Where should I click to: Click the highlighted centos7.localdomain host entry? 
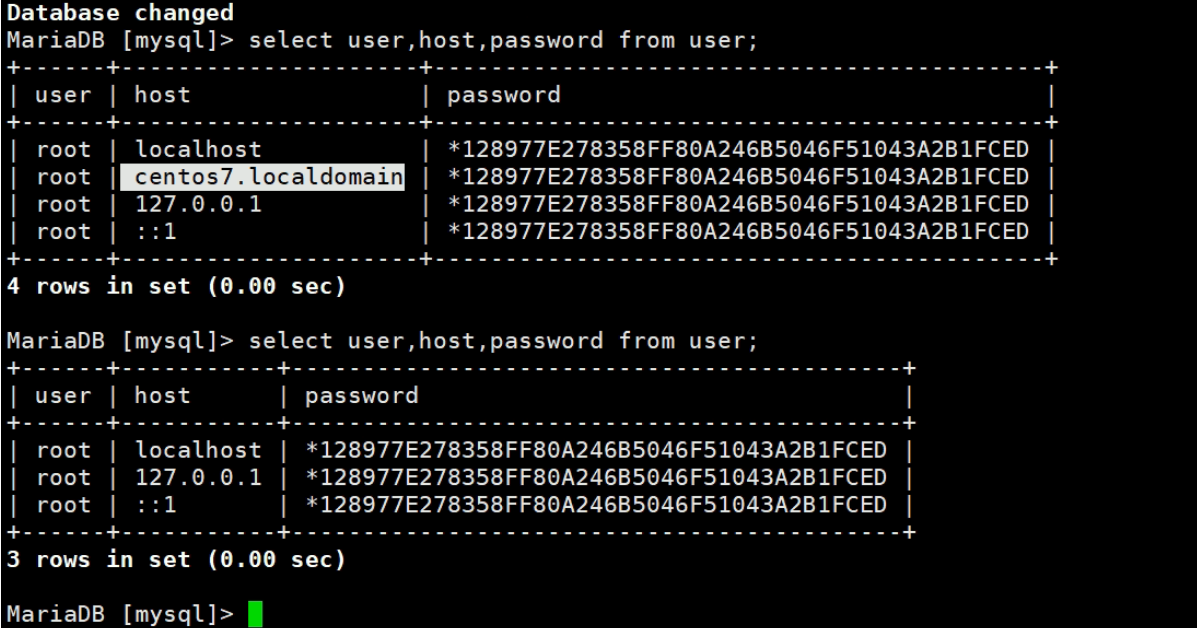pos(263,177)
